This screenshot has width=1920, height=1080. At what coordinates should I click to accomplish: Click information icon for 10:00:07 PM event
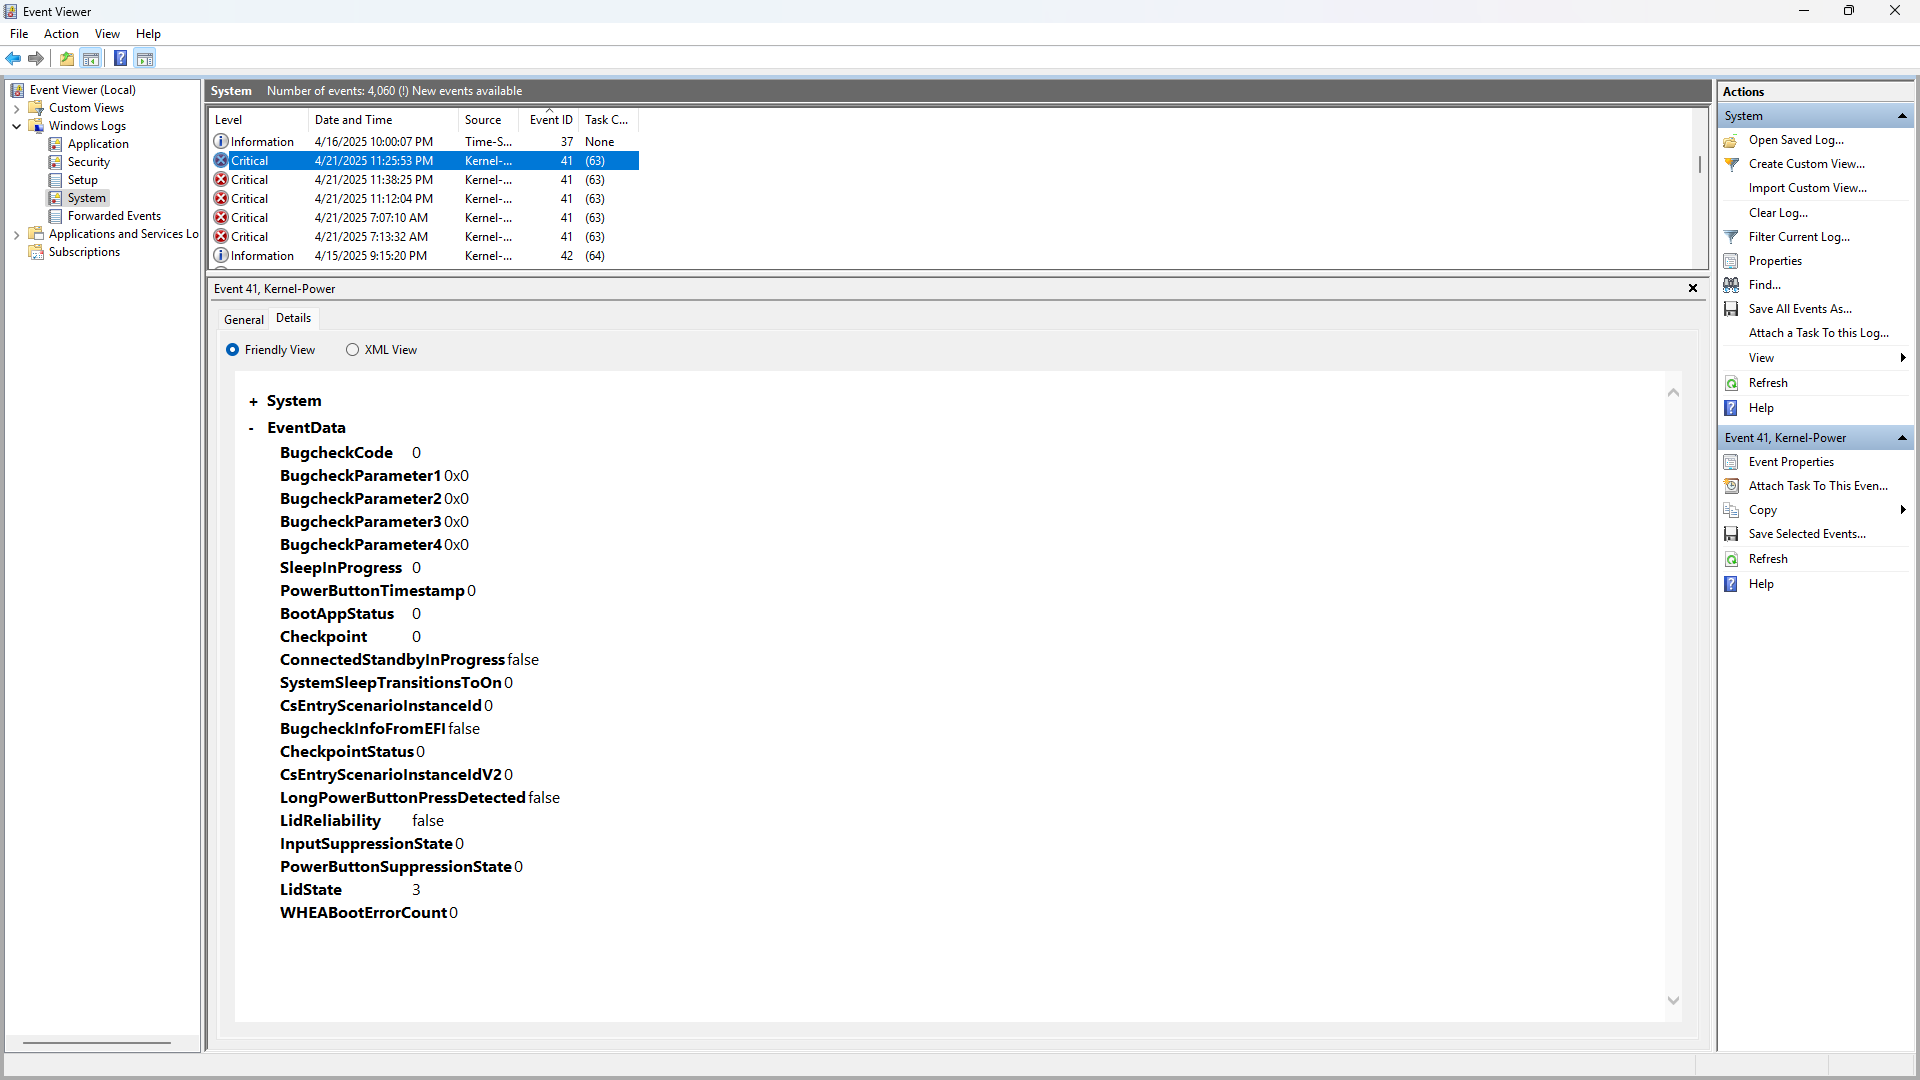tap(221, 142)
